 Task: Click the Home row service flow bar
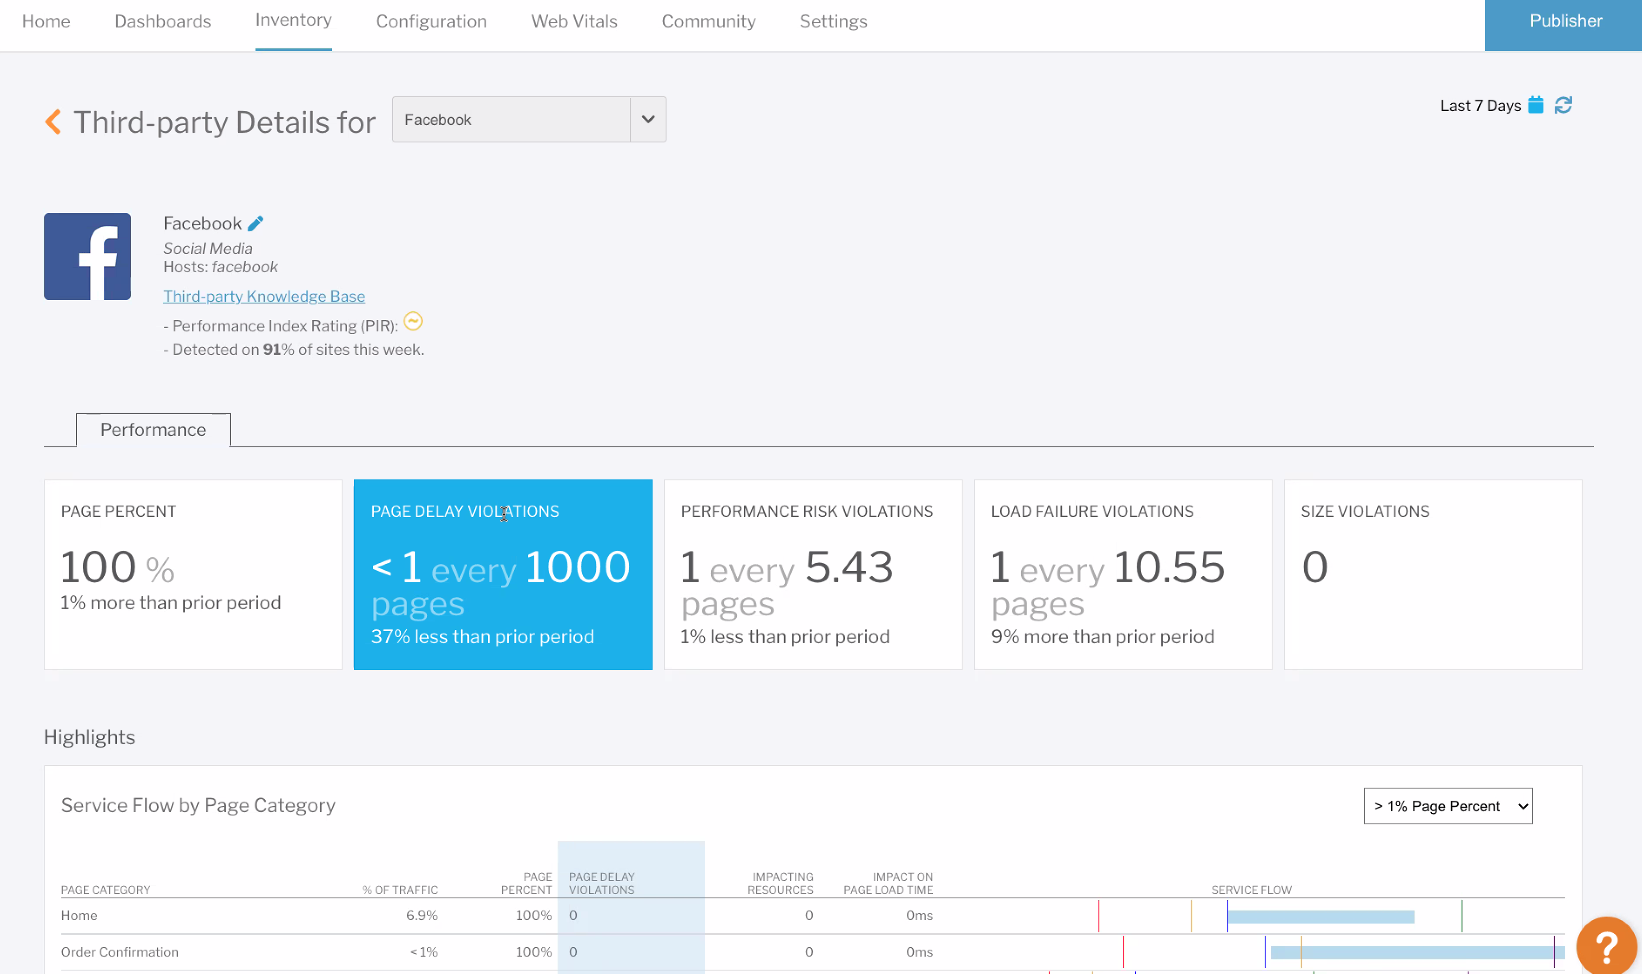(1321, 917)
